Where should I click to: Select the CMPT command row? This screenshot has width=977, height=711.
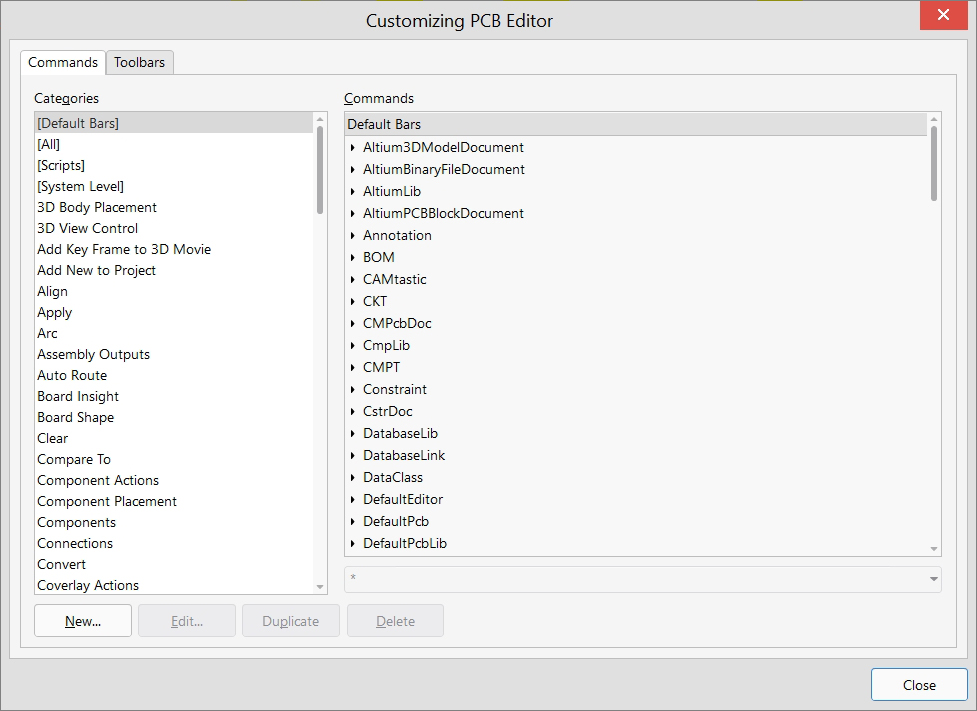(x=636, y=368)
